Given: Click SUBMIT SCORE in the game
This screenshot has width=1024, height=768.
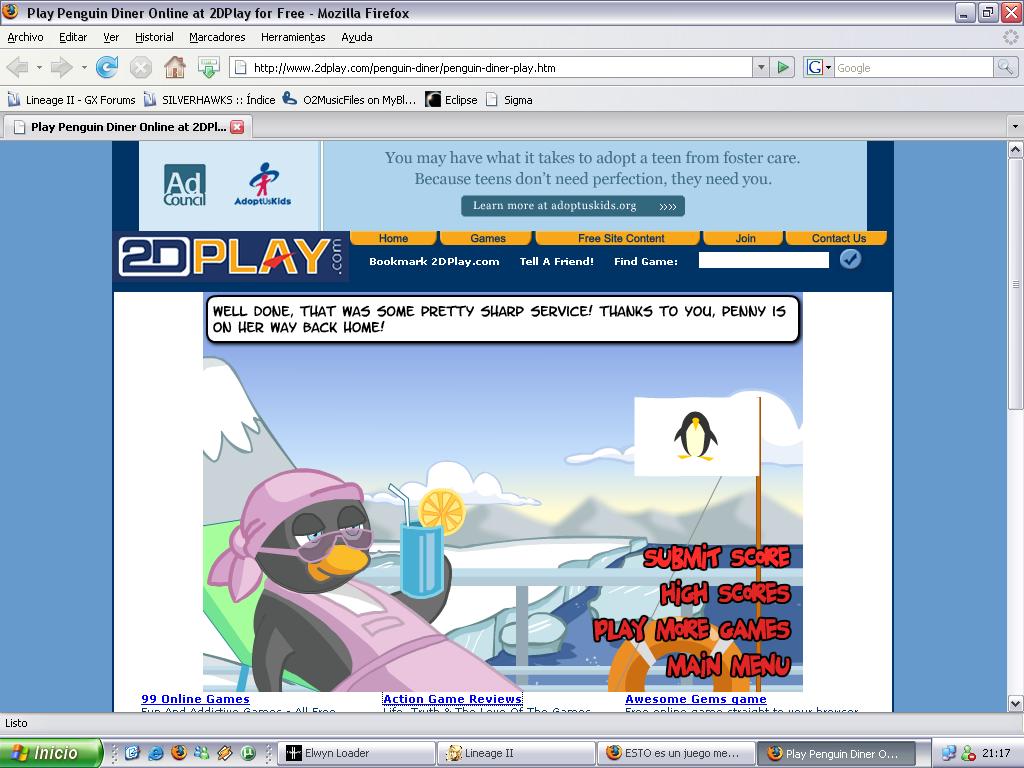Looking at the screenshot, I should pyautogui.click(x=716, y=557).
